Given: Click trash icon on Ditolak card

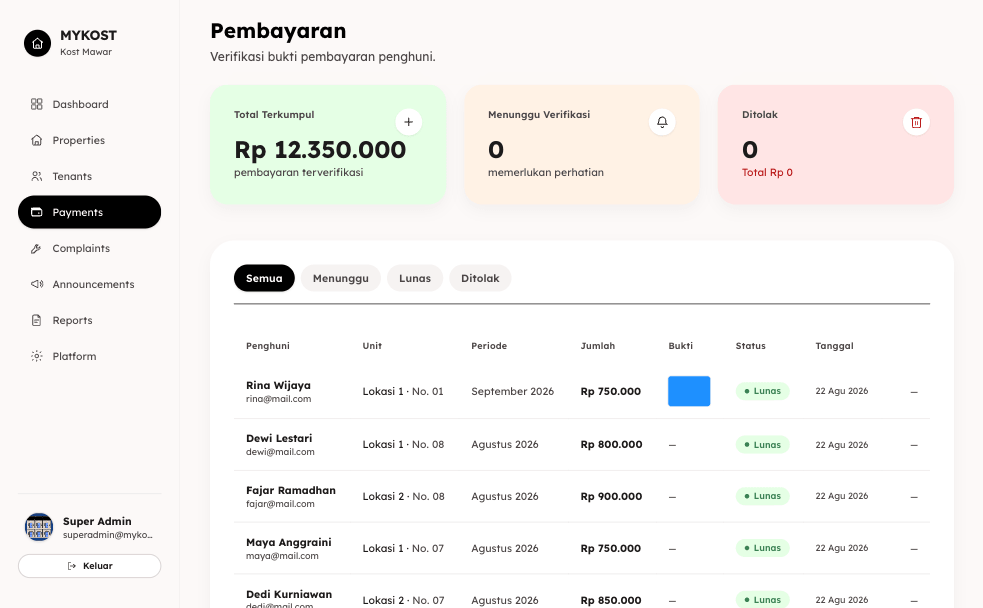Looking at the screenshot, I should click(916, 122).
